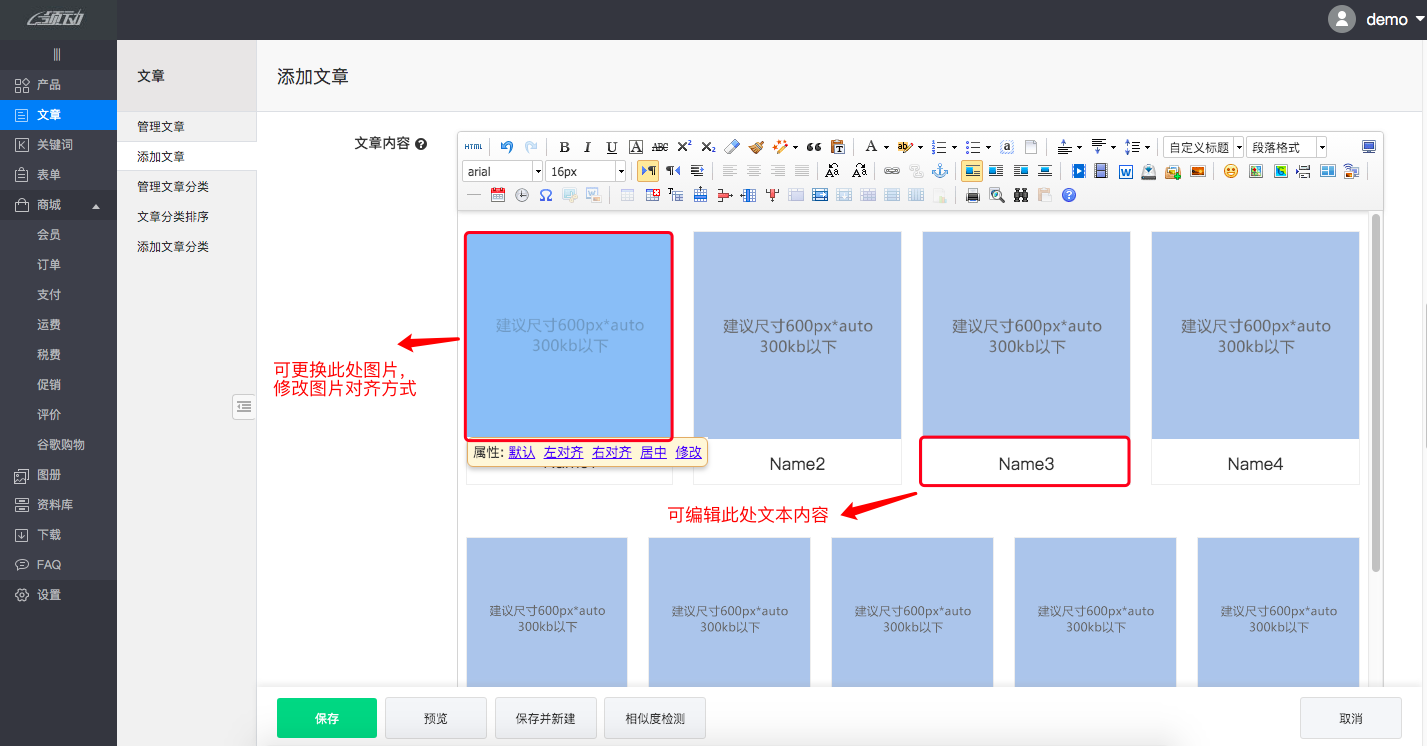Click the undo arrow in the editor toolbar
The height and width of the screenshot is (746, 1427).
[x=507, y=147]
